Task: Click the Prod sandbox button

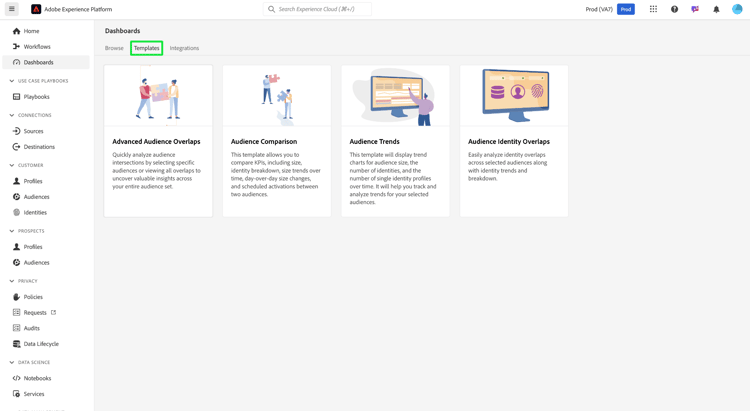Action: click(x=626, y=9)
